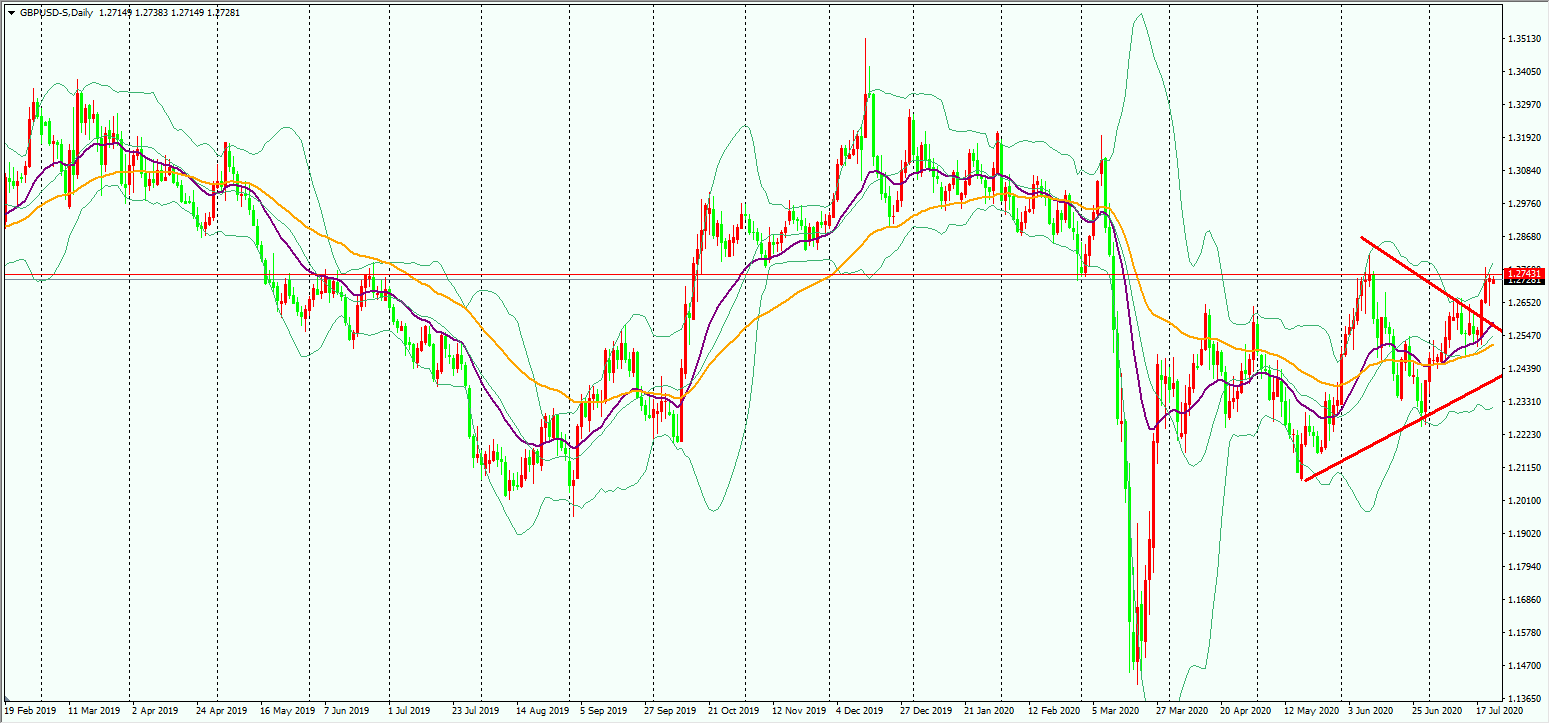The height and width of the screenshot is (724, 1550).
Task: Click the 1.29760 price scale label
Action: (1523, 204)
